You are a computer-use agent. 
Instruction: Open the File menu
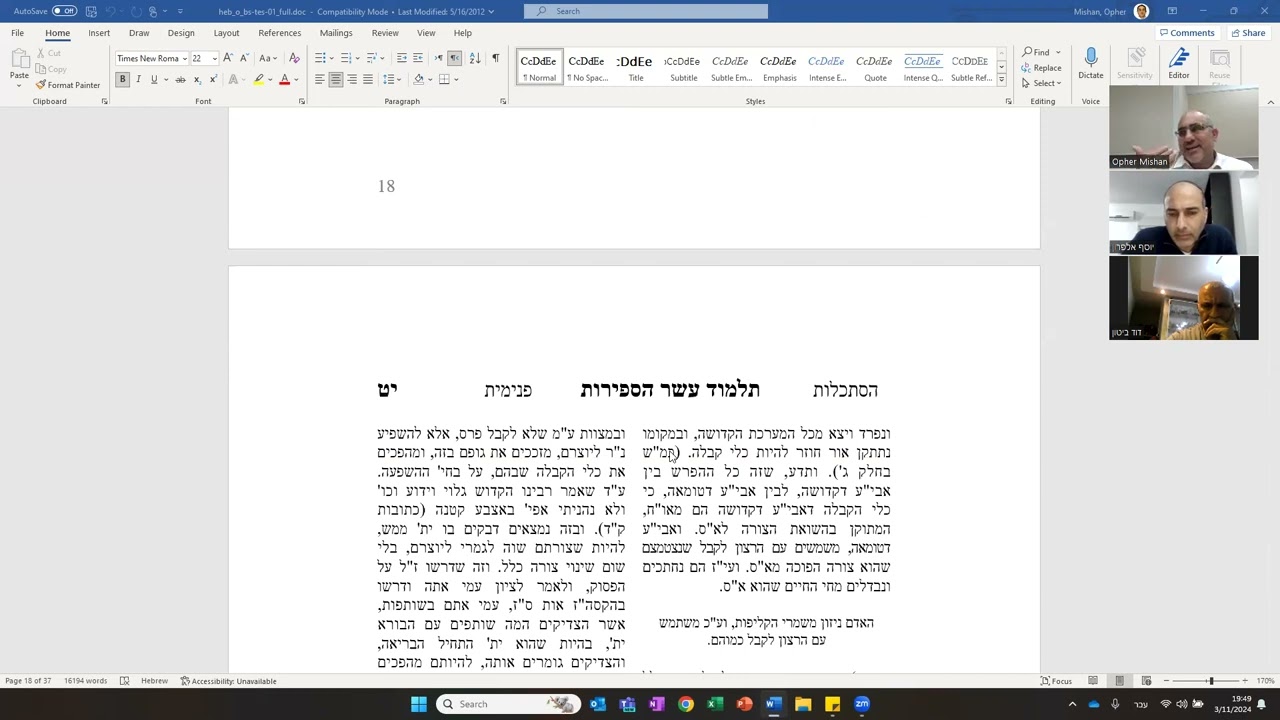point(18,33)
